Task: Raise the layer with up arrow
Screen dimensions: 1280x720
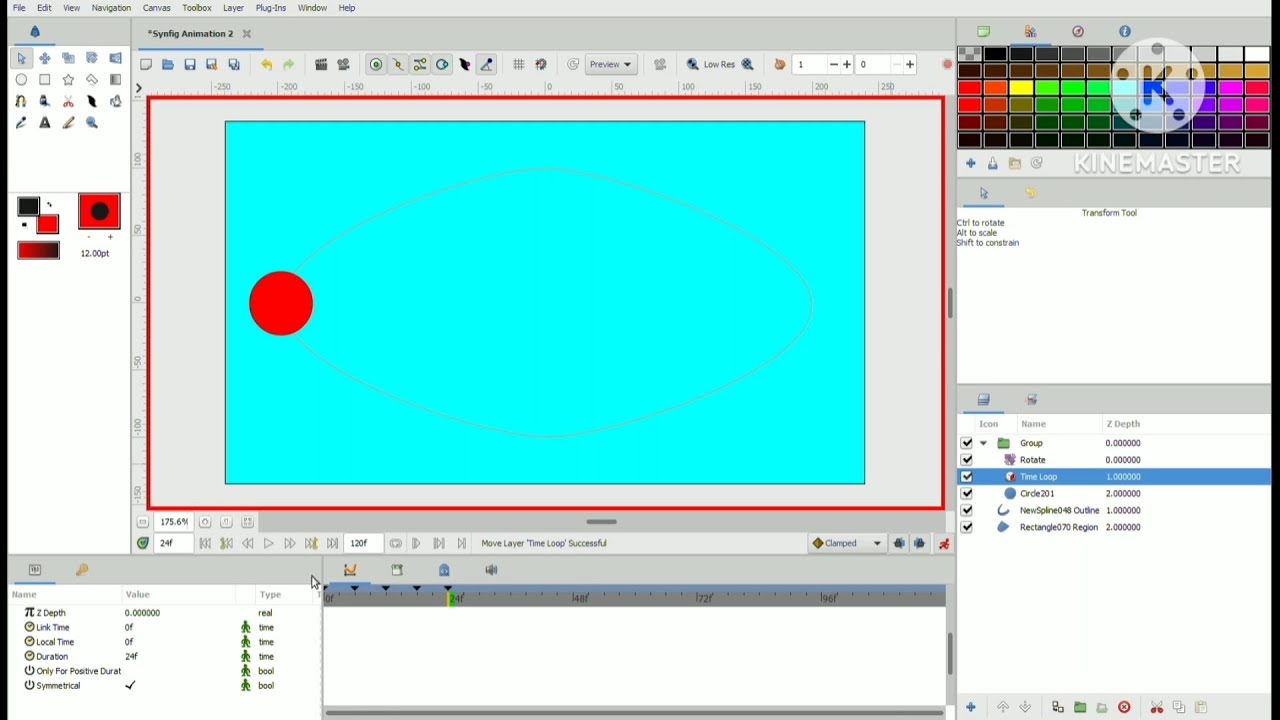Action: (x=1003, y=708)
